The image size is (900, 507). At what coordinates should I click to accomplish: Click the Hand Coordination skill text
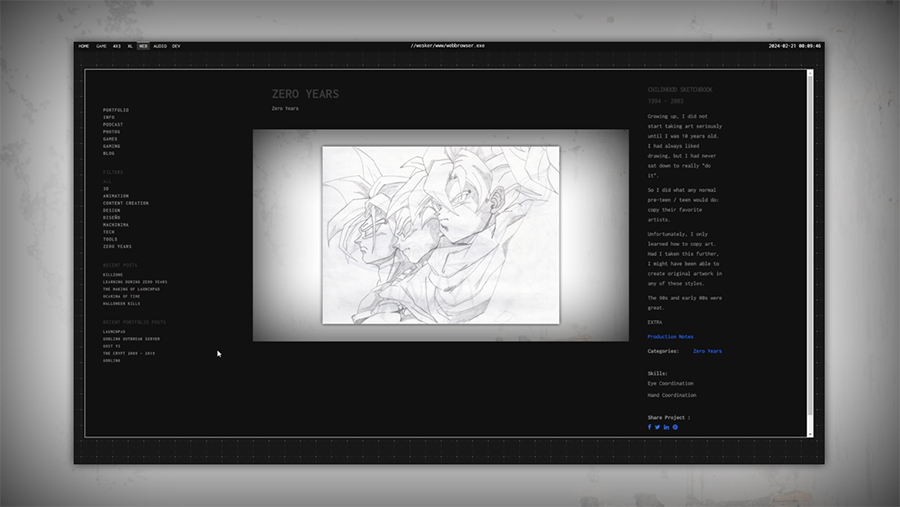point(672,396)
